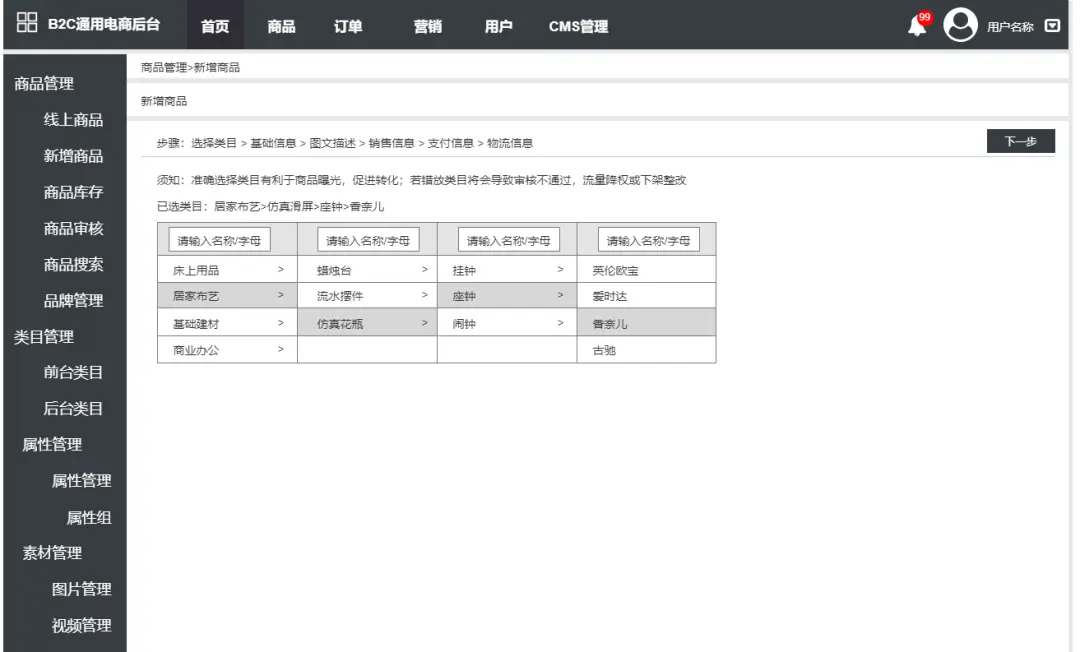The image size is (1080, 652).
Task: Expand arrow on 商业办公 row
Action: click(x=280, y=349)
